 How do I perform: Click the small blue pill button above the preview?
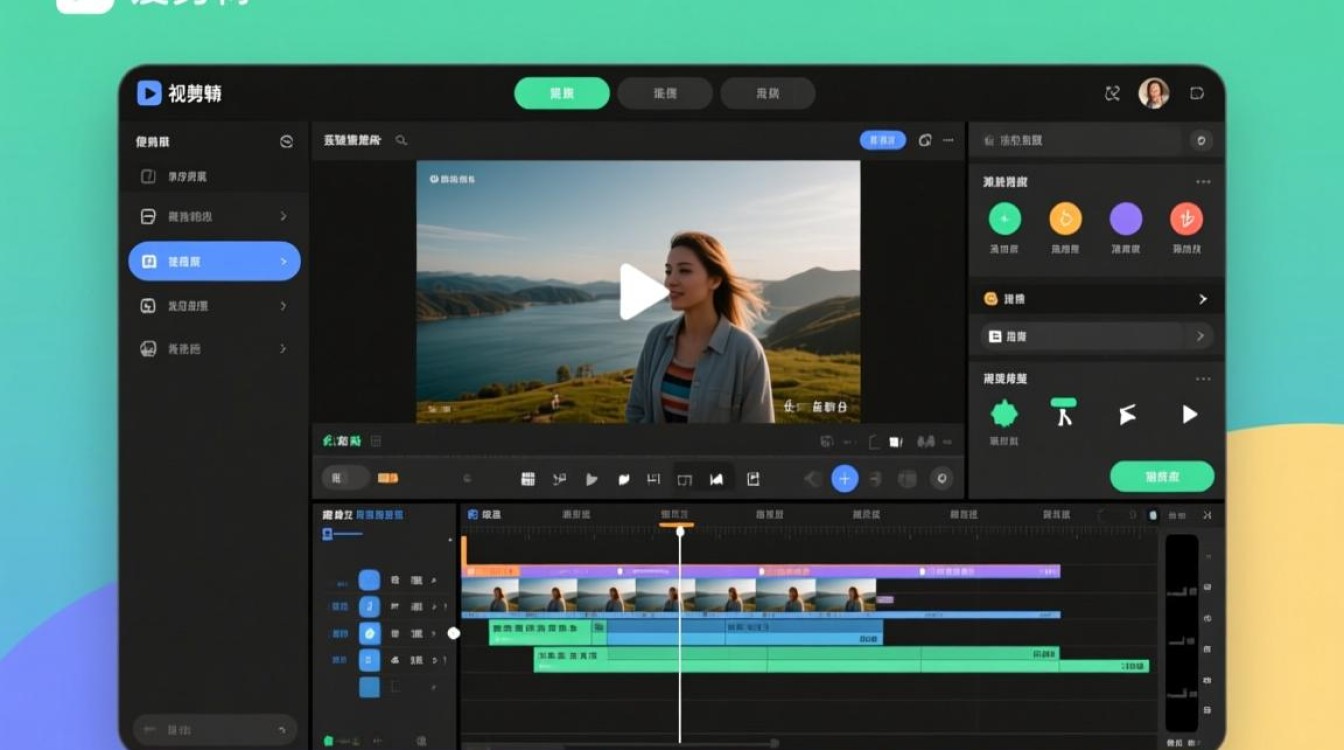click(x=883, y=141)
